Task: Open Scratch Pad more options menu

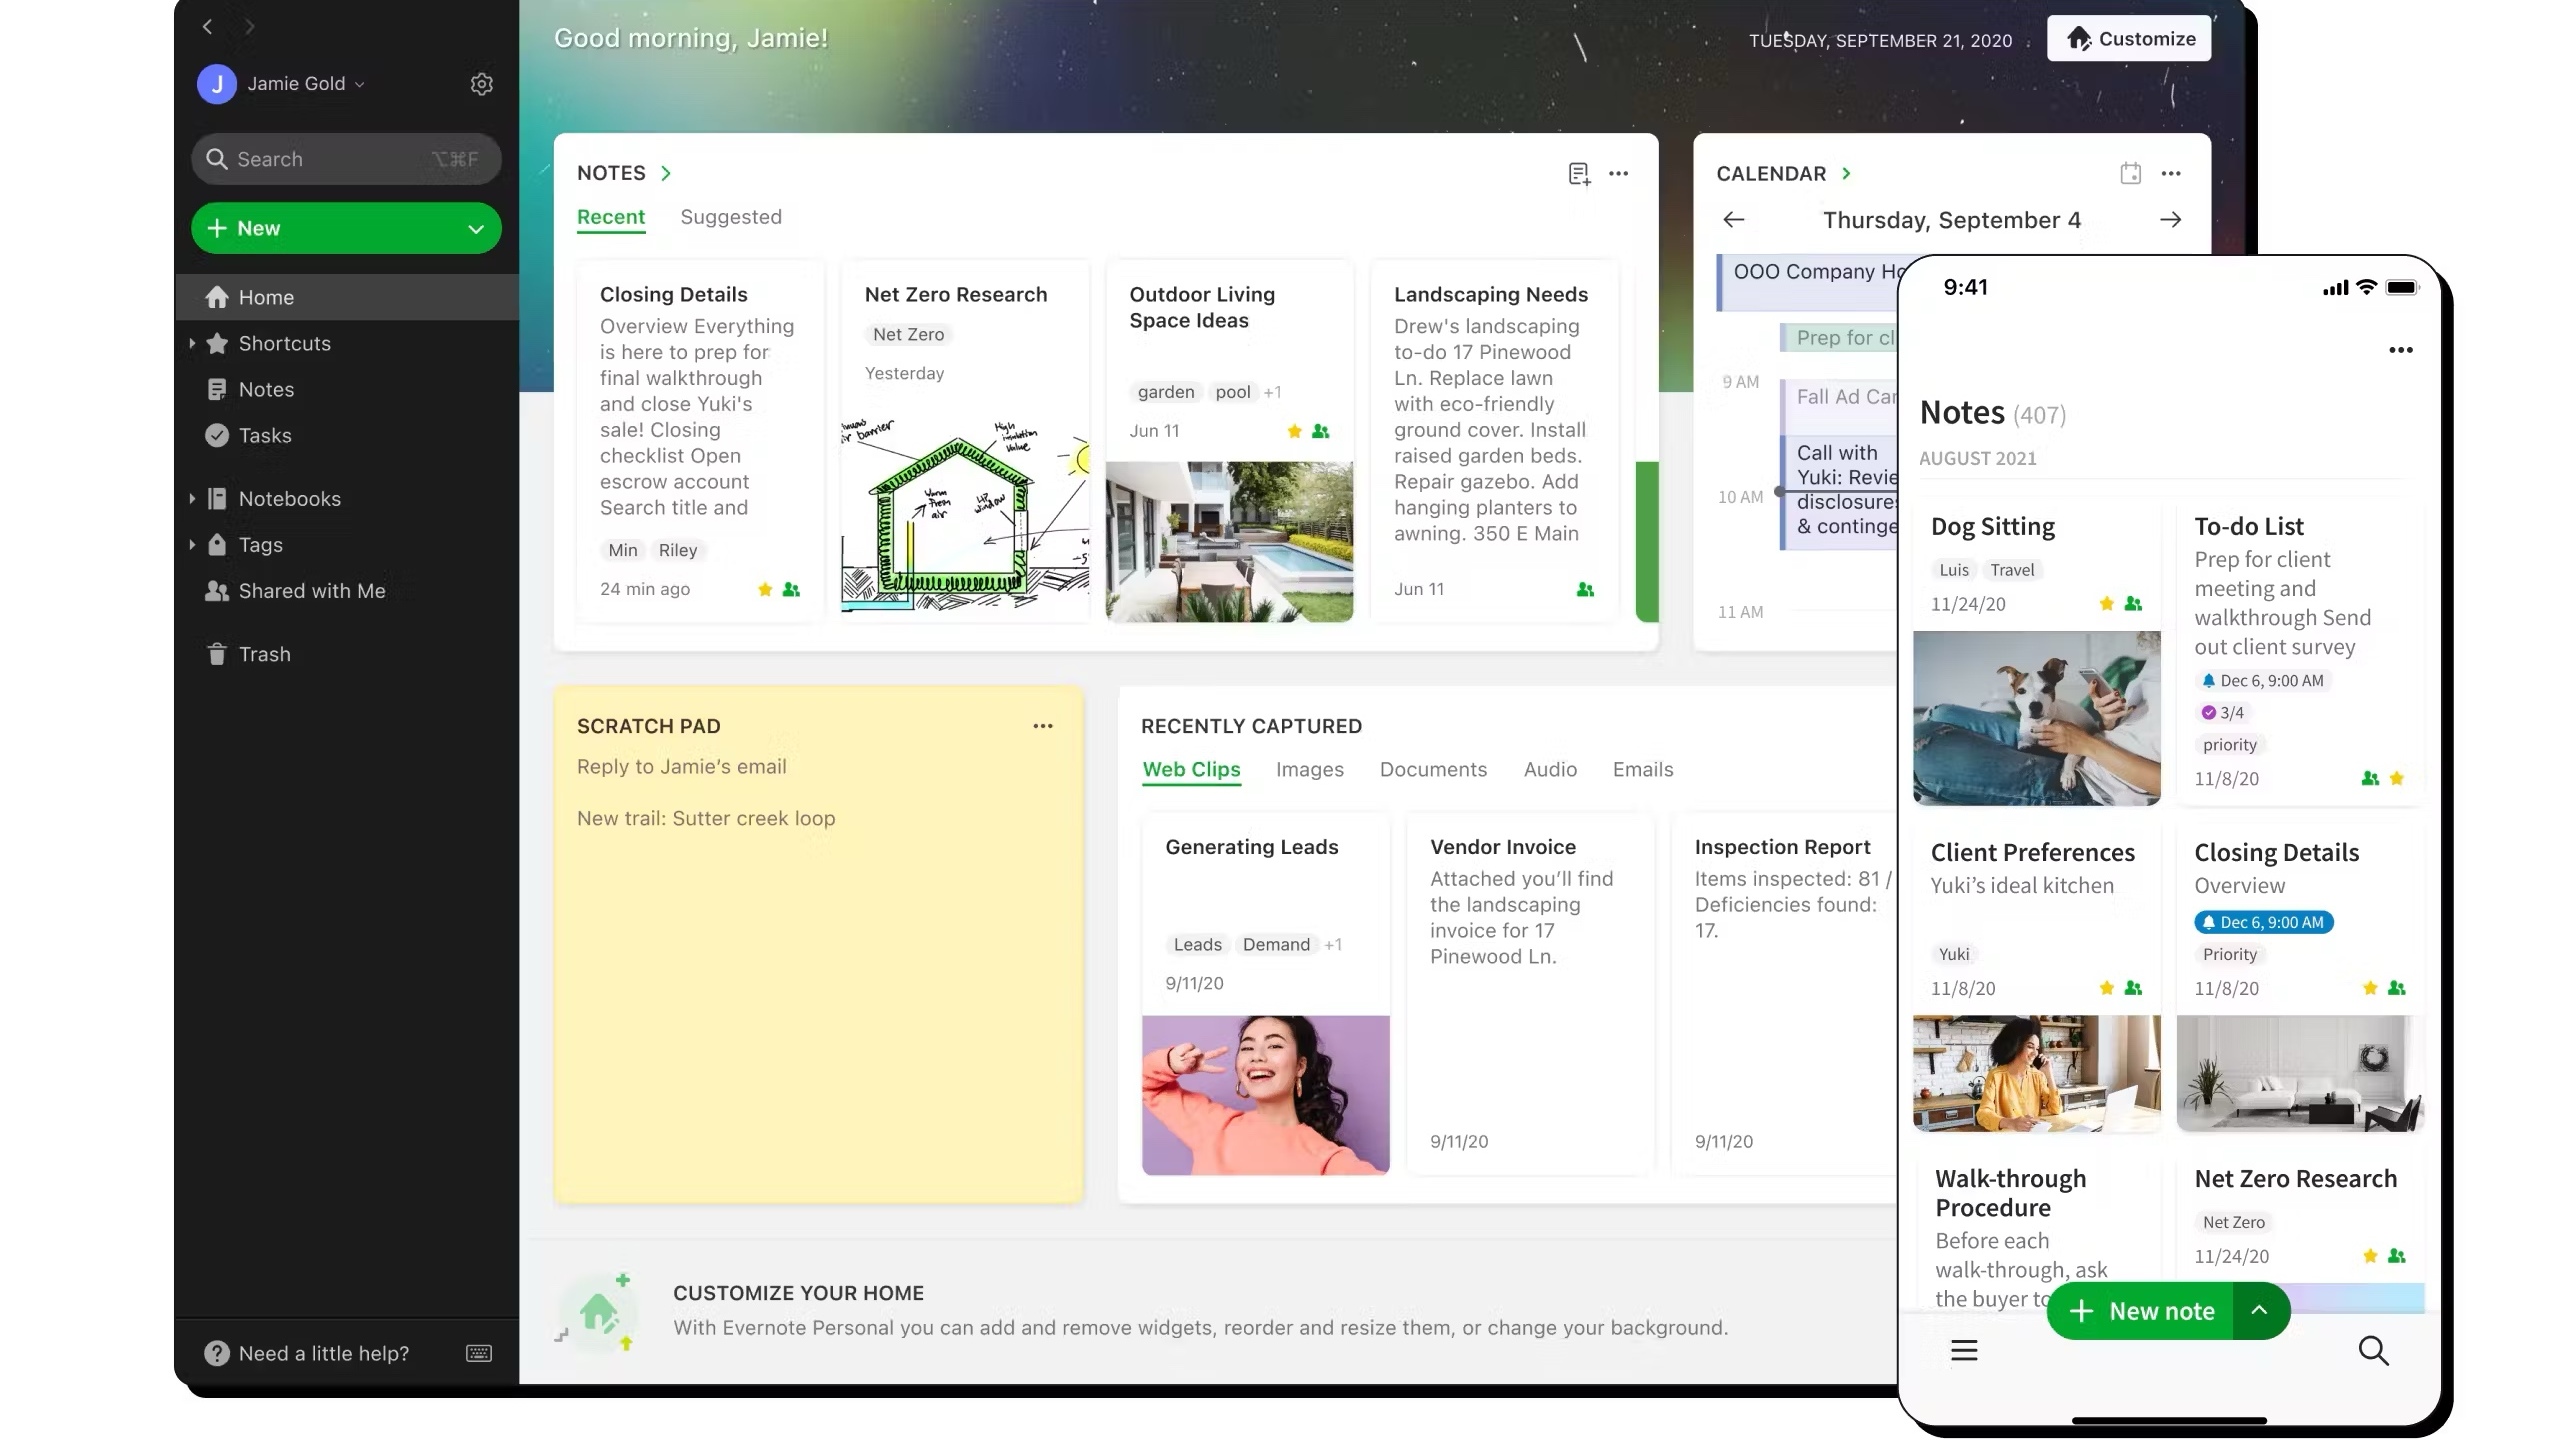Action: (x=1043, y=726)
